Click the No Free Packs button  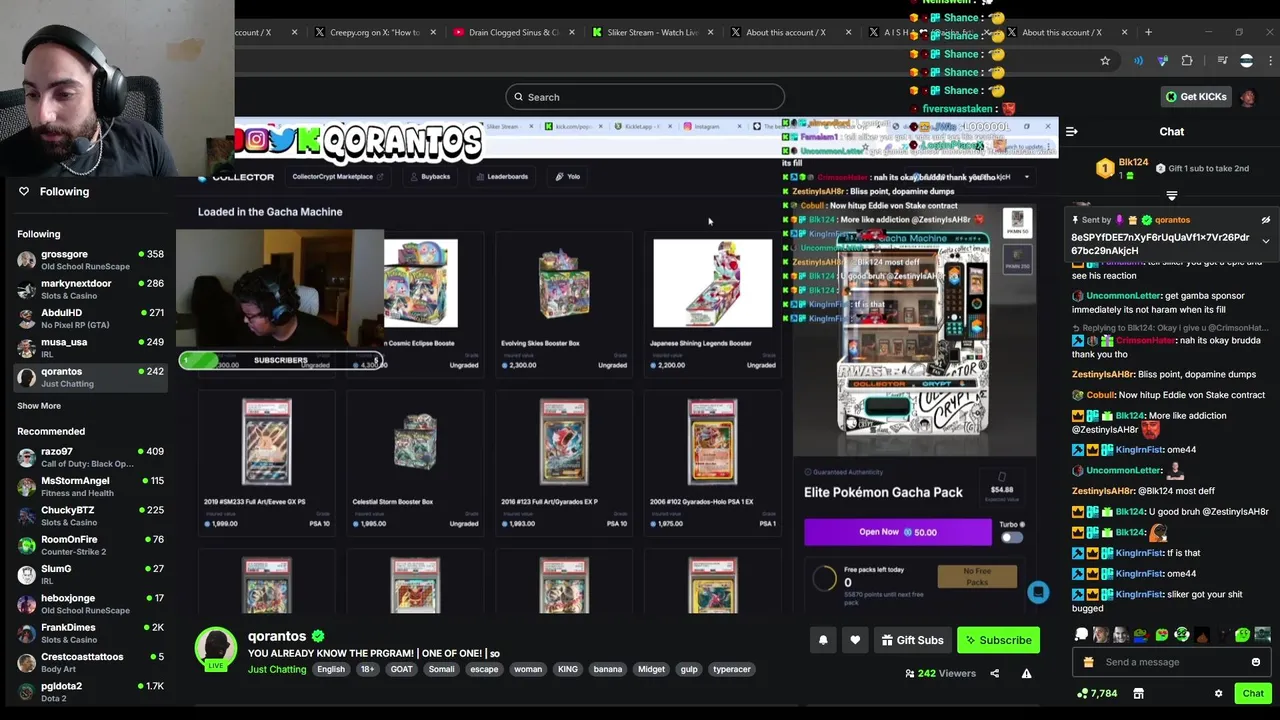(977, 577)
